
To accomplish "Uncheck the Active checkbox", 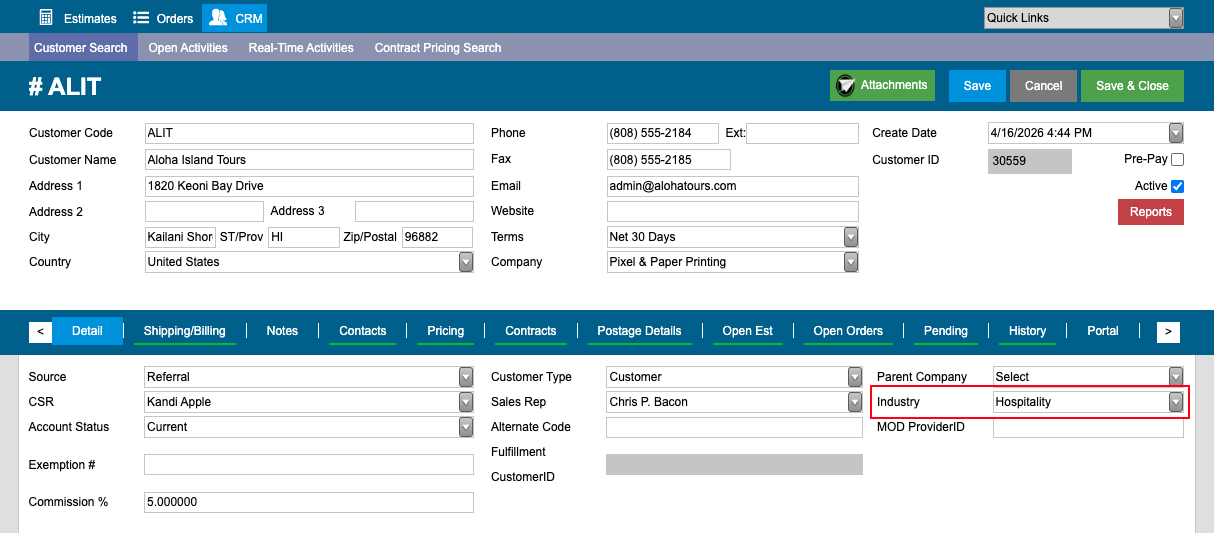I will tap(1177, 186).
